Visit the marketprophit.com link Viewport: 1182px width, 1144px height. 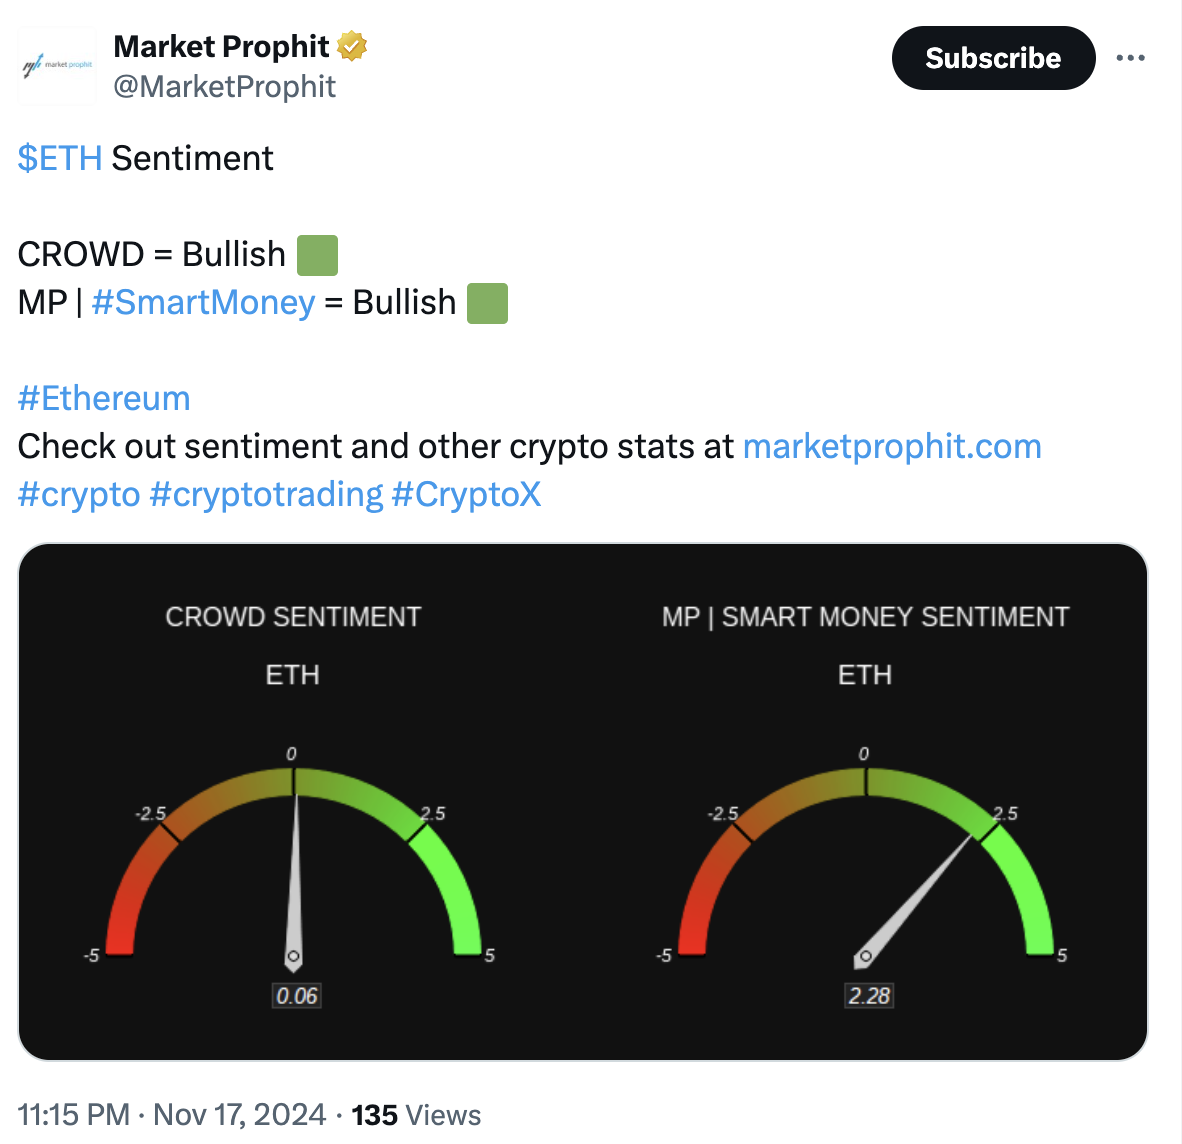pyautogui.click(x=892, y=446)
